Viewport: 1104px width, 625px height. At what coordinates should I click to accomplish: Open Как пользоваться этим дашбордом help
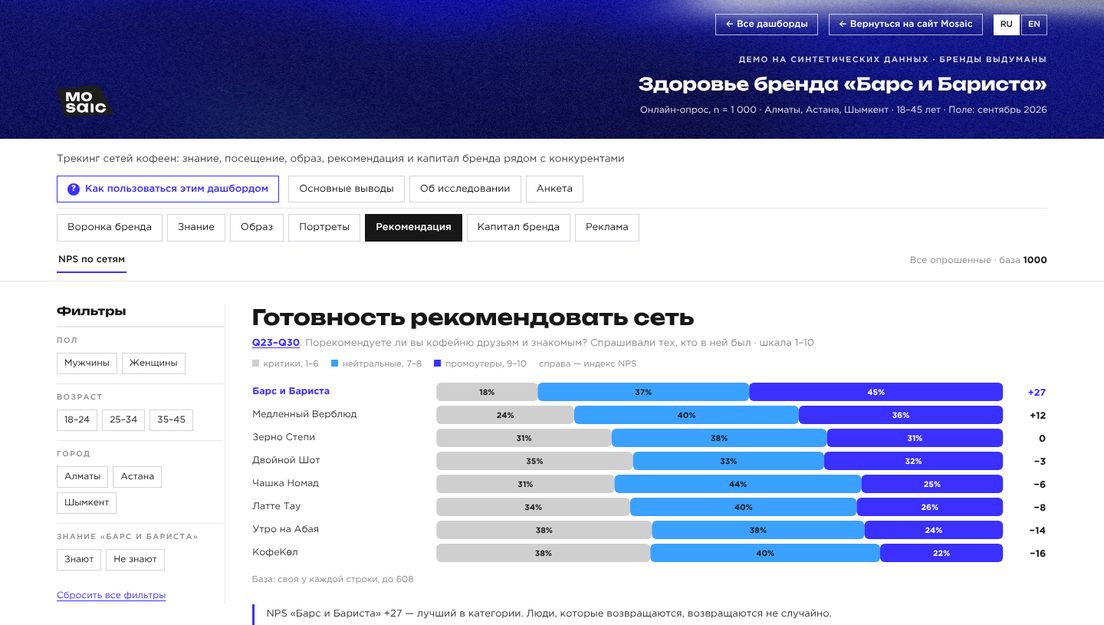pos(168,189)
